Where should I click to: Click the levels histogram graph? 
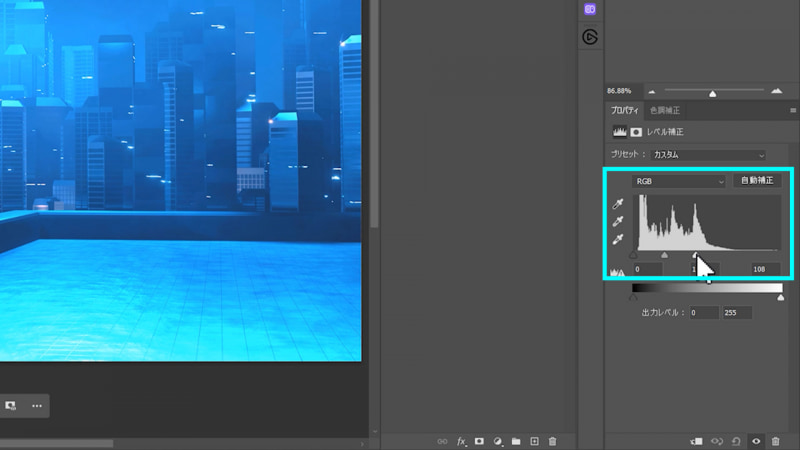click(x=707, y=223)
